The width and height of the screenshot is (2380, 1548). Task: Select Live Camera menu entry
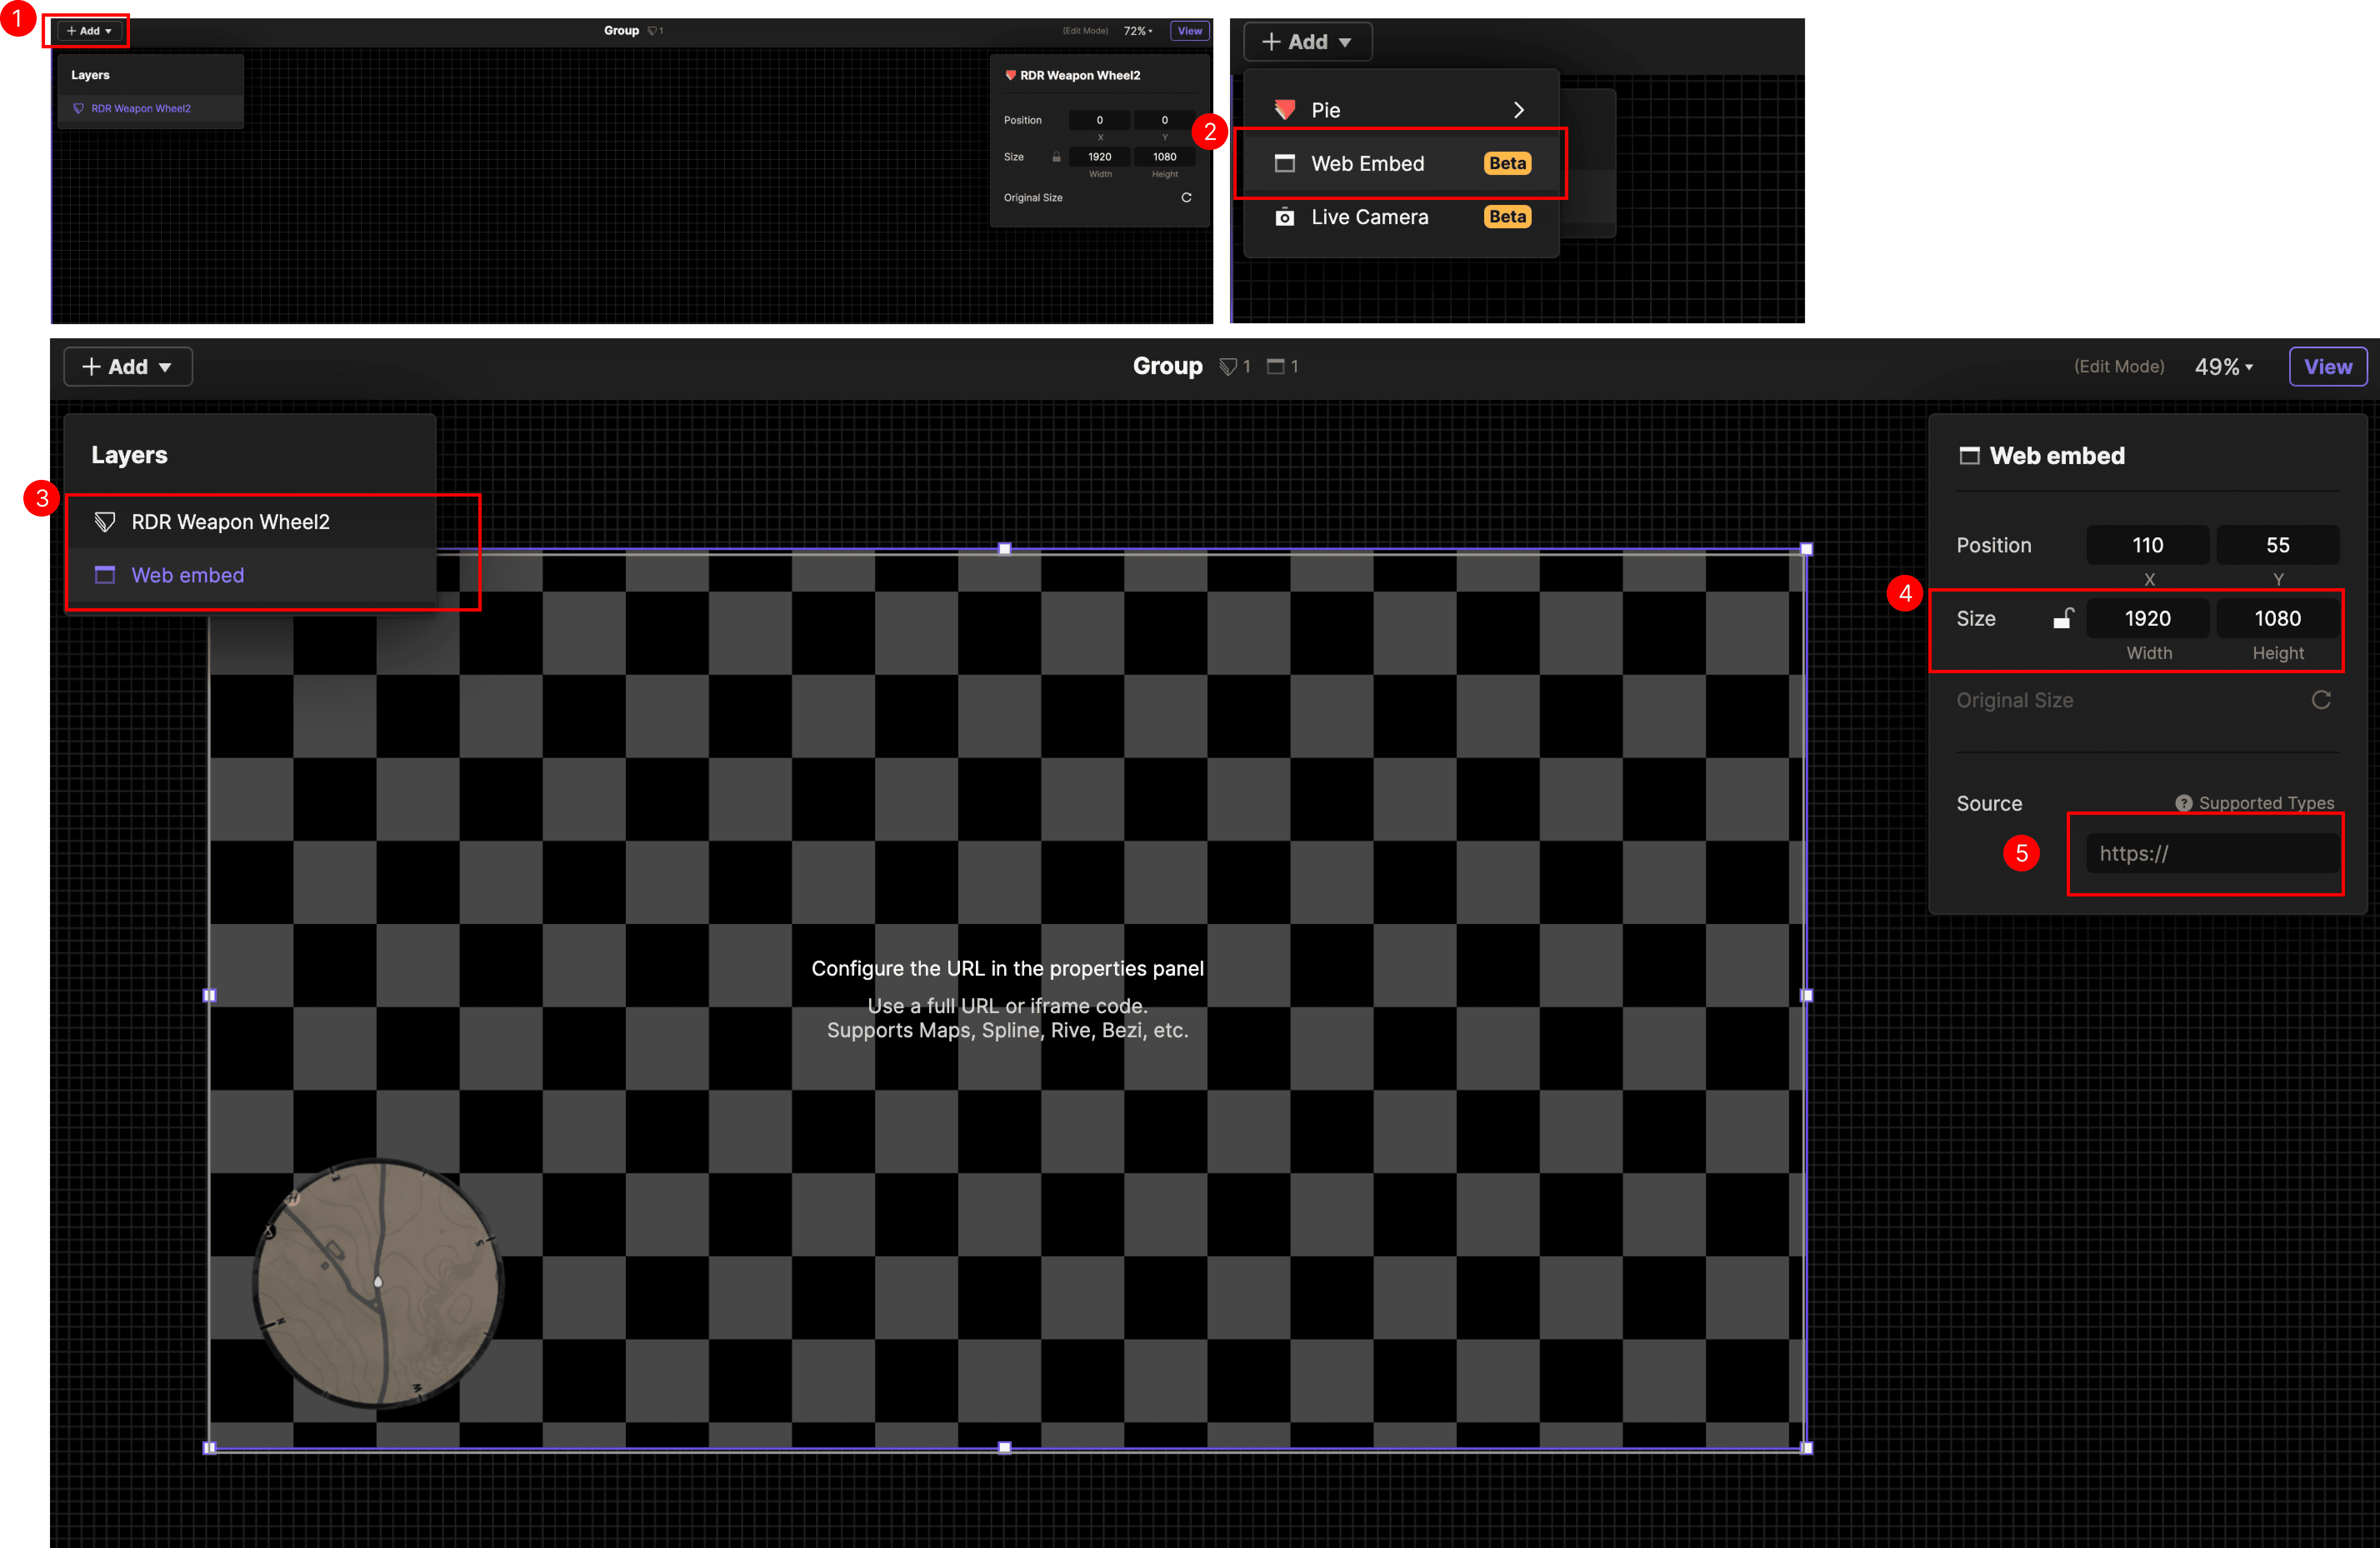[x=1369, y=217]
